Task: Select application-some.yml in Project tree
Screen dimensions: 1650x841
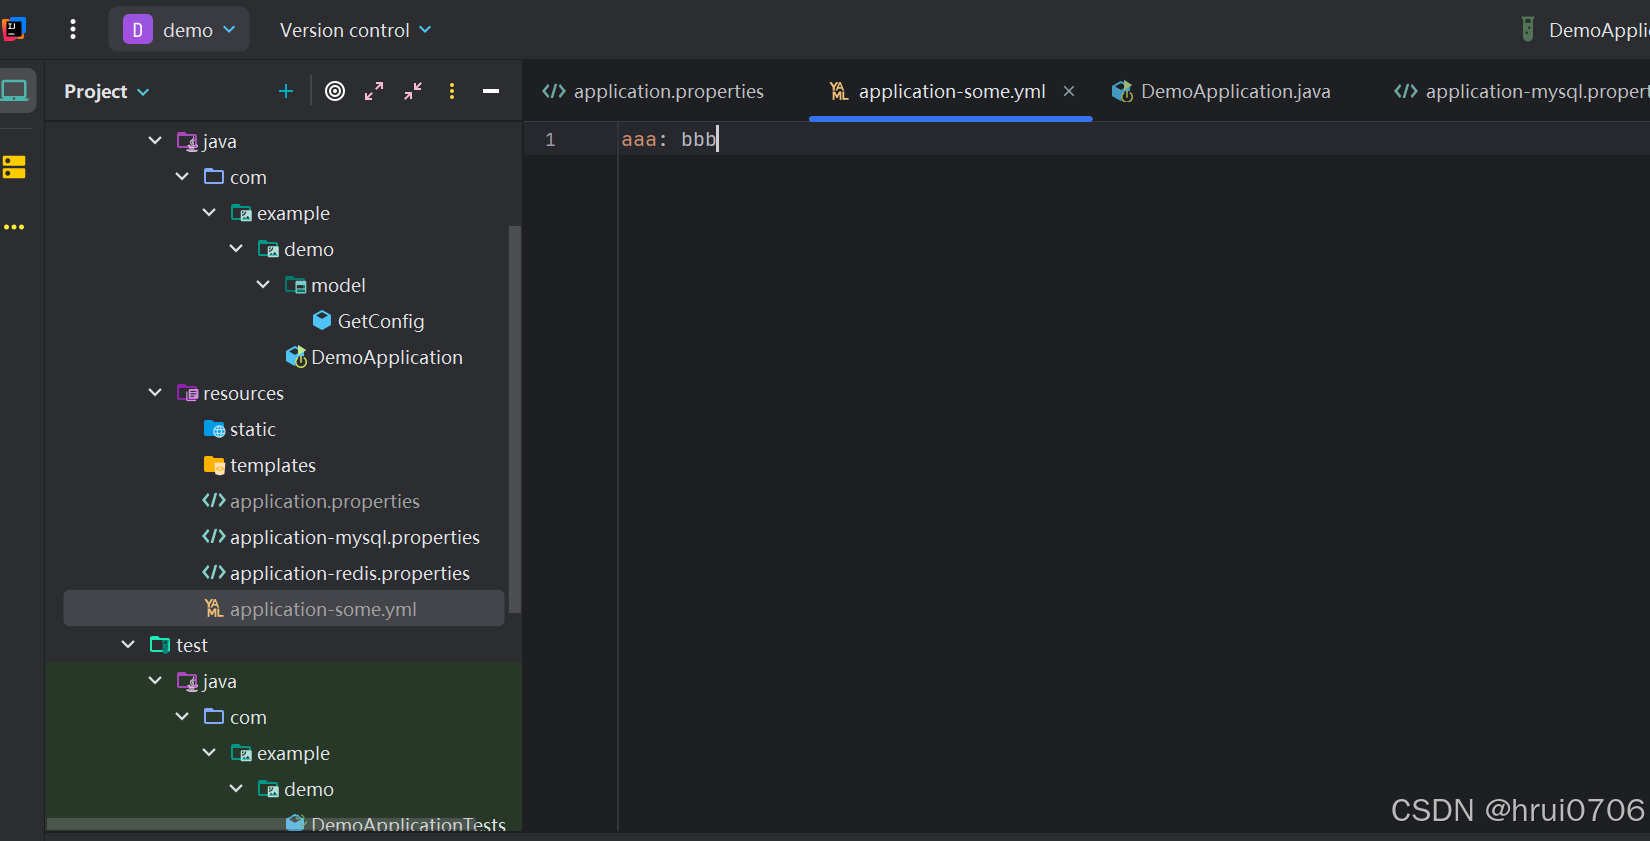Action: pyautogui.click(x=284, y=608)
